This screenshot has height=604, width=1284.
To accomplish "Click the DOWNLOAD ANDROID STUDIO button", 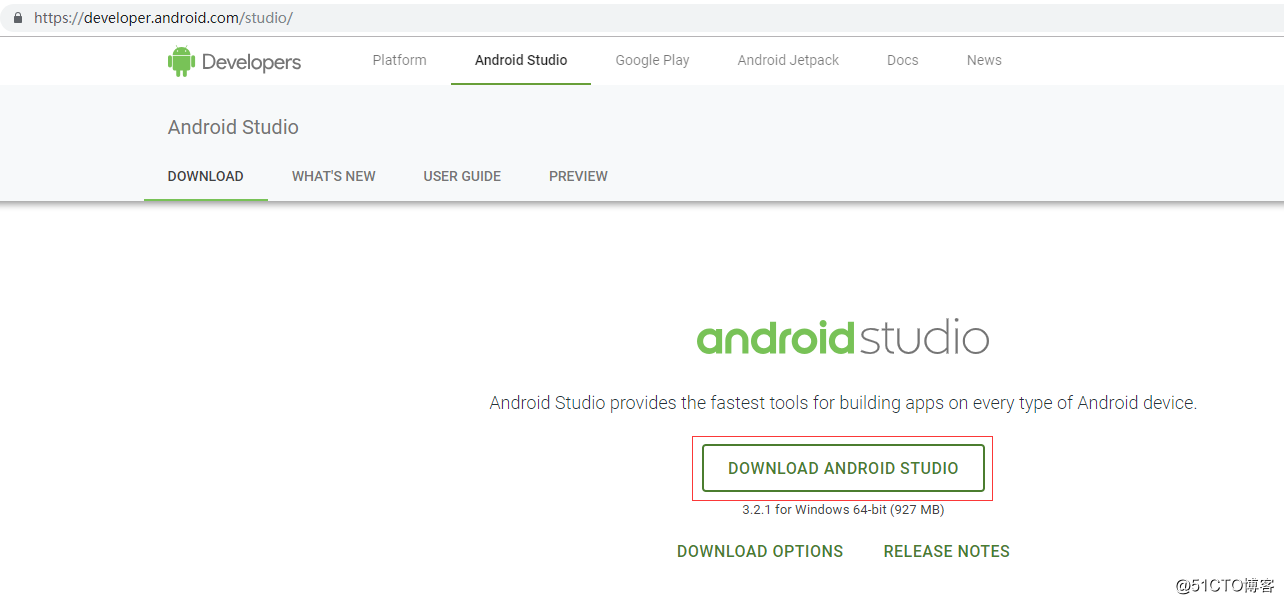I will point(843,468).
